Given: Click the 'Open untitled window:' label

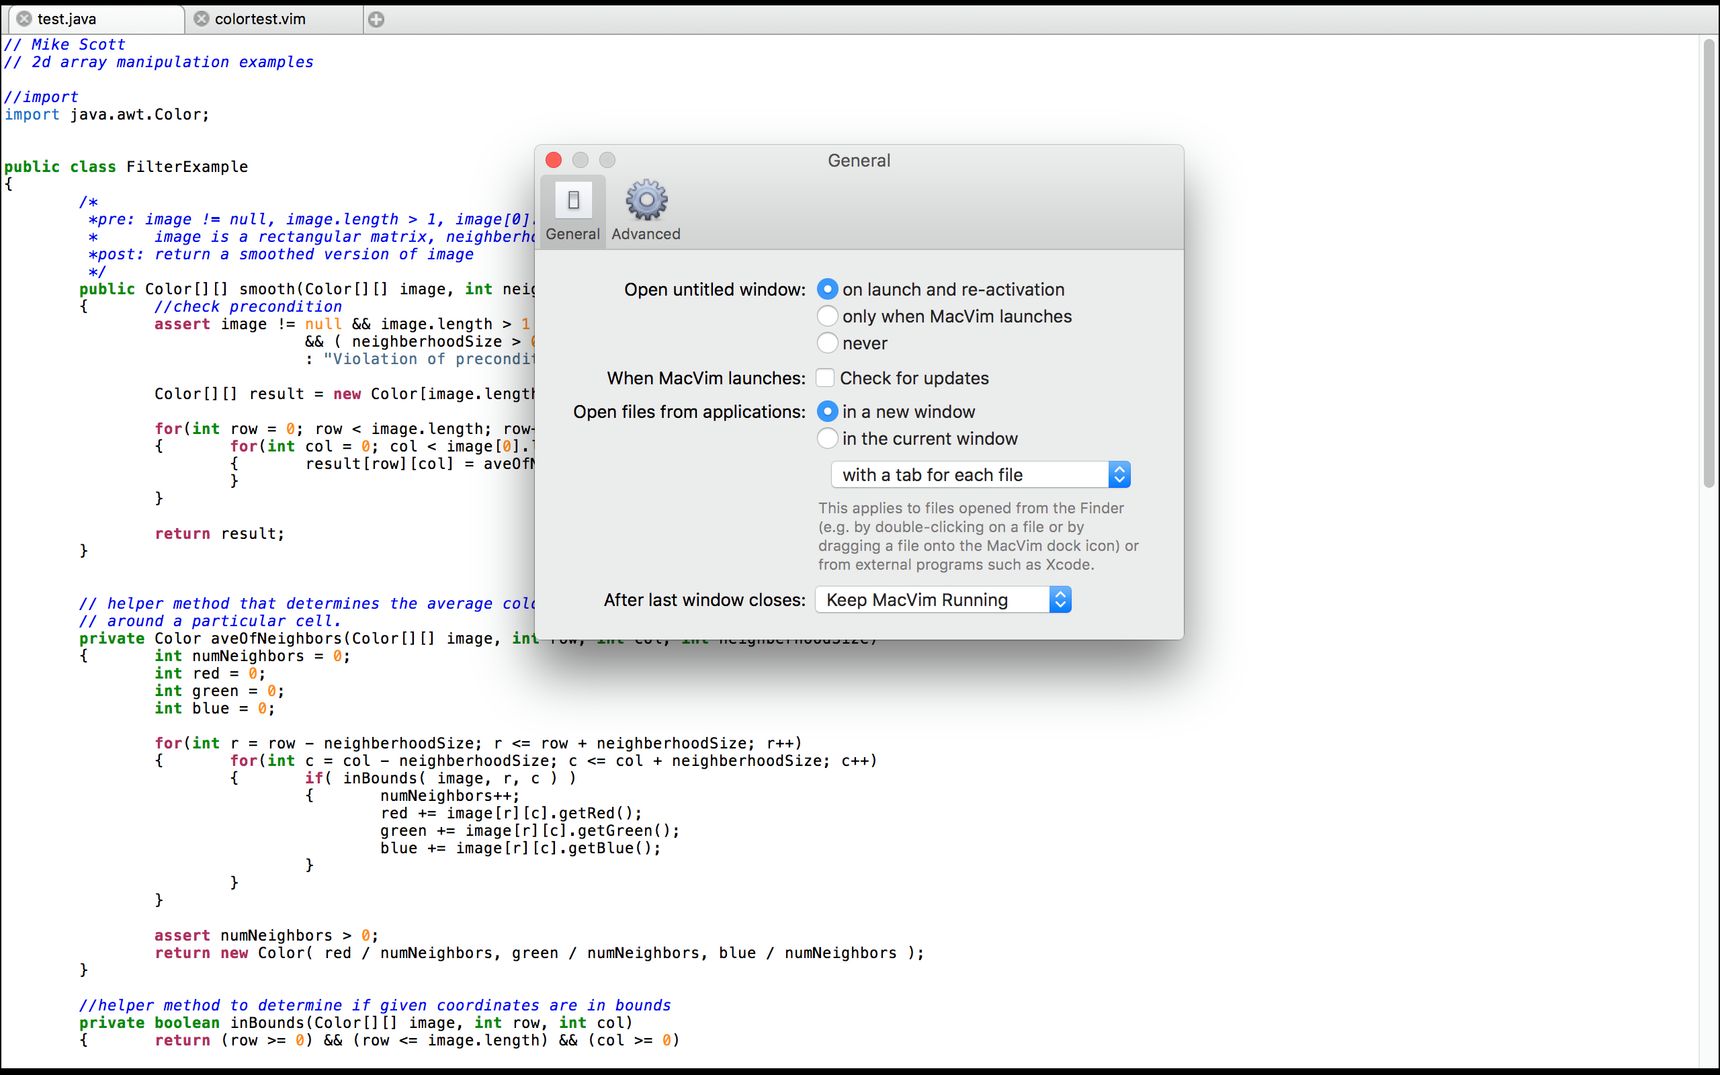Looking at the screenshot, I should [715, 290].
